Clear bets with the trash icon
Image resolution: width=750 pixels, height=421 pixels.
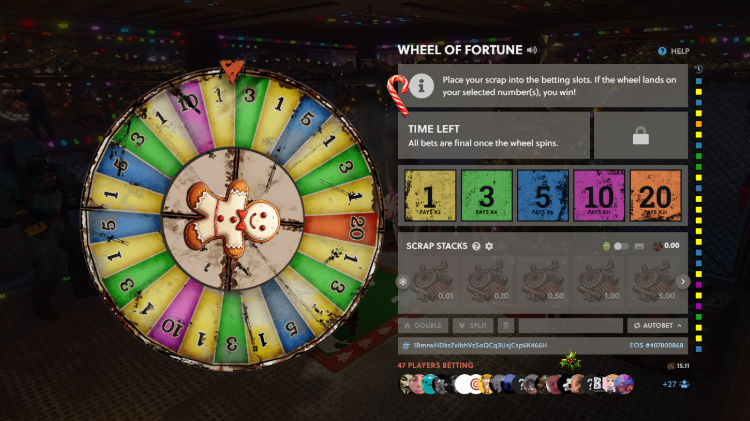[506, 325]
